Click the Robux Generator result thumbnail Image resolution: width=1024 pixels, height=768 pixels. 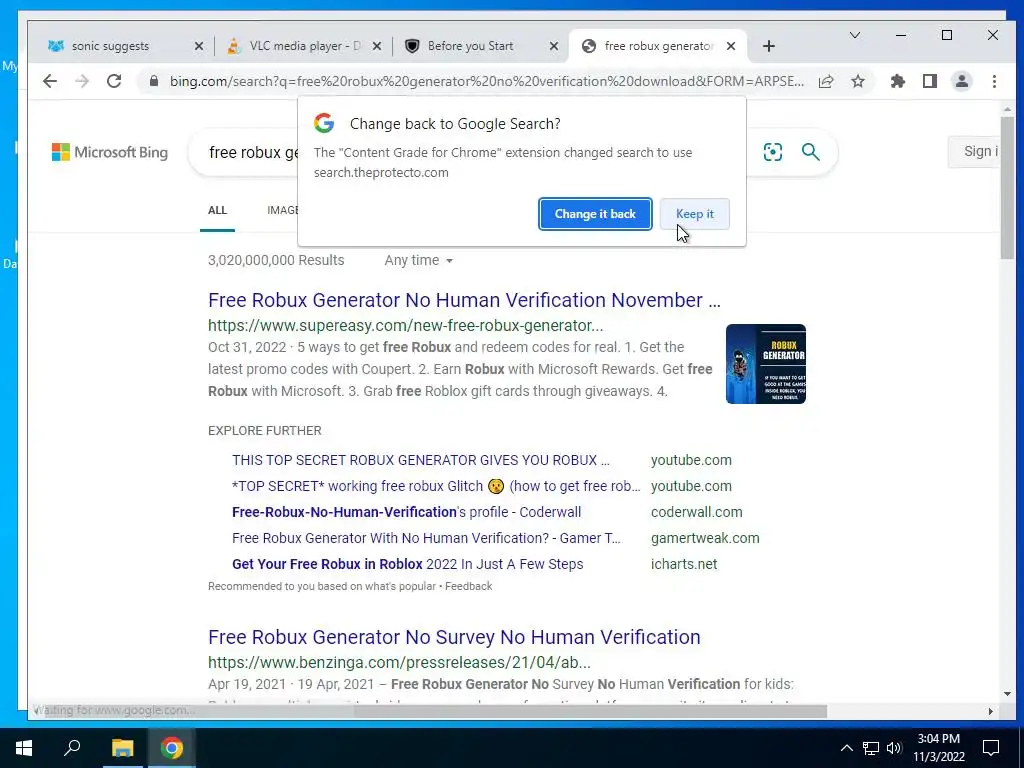(x=765, y=364)
